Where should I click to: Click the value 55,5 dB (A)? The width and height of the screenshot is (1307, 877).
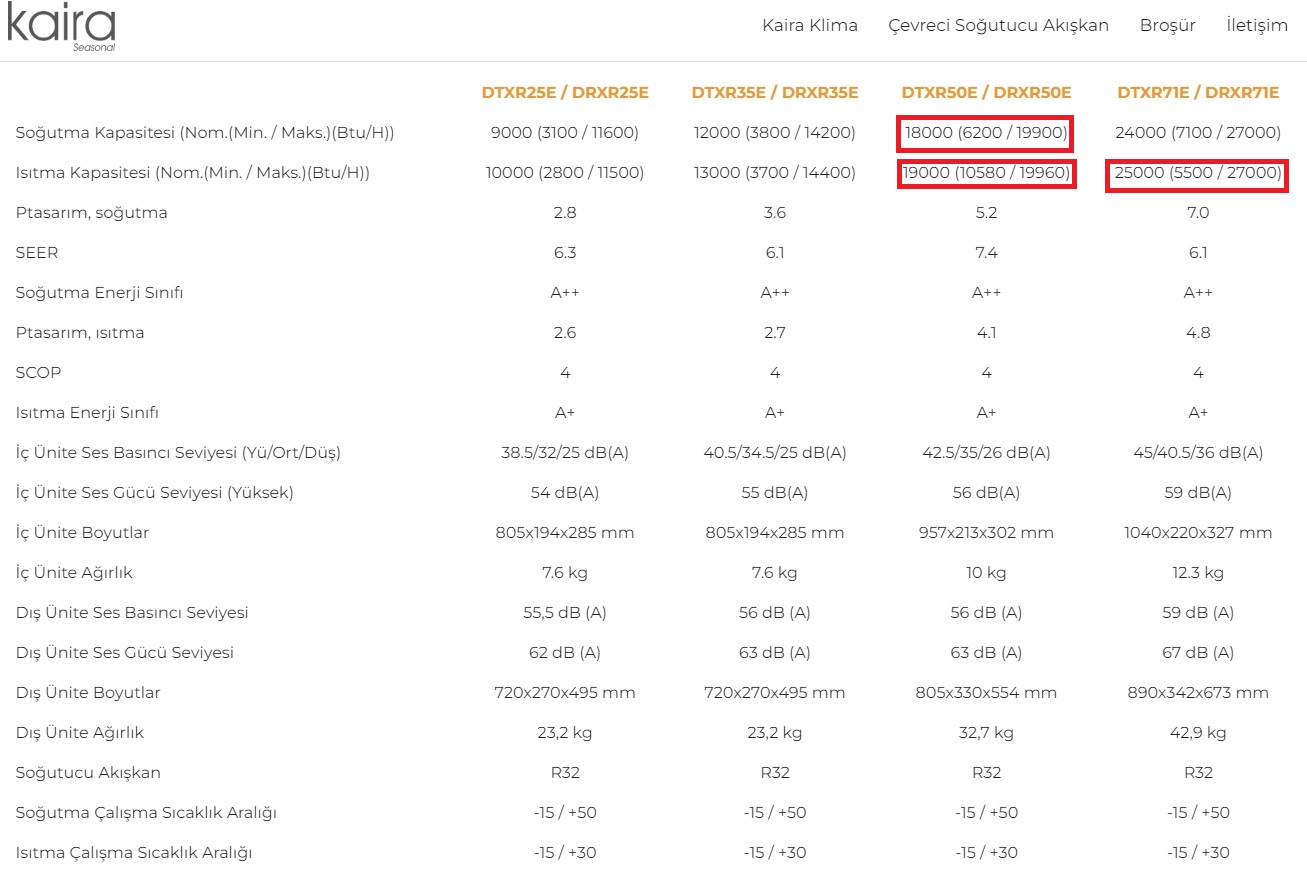coord(565,613)
